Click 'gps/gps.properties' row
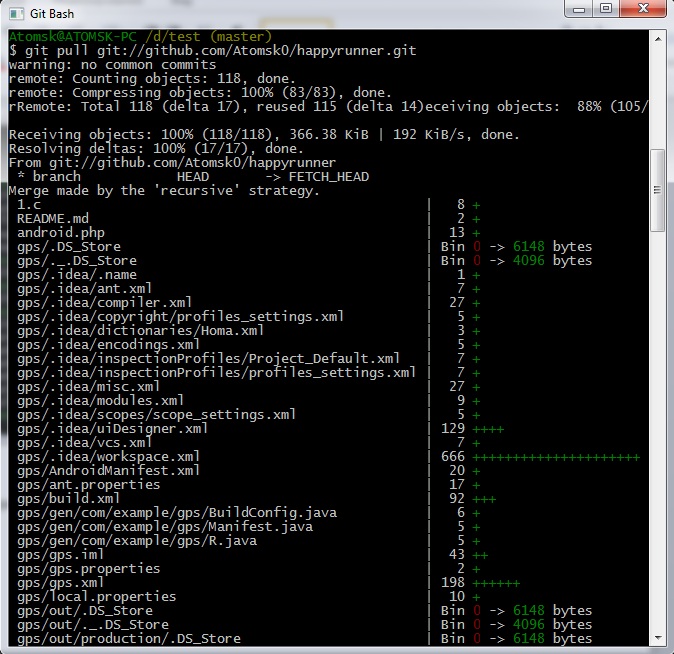 pyautogui.click(x=249, y=569)
